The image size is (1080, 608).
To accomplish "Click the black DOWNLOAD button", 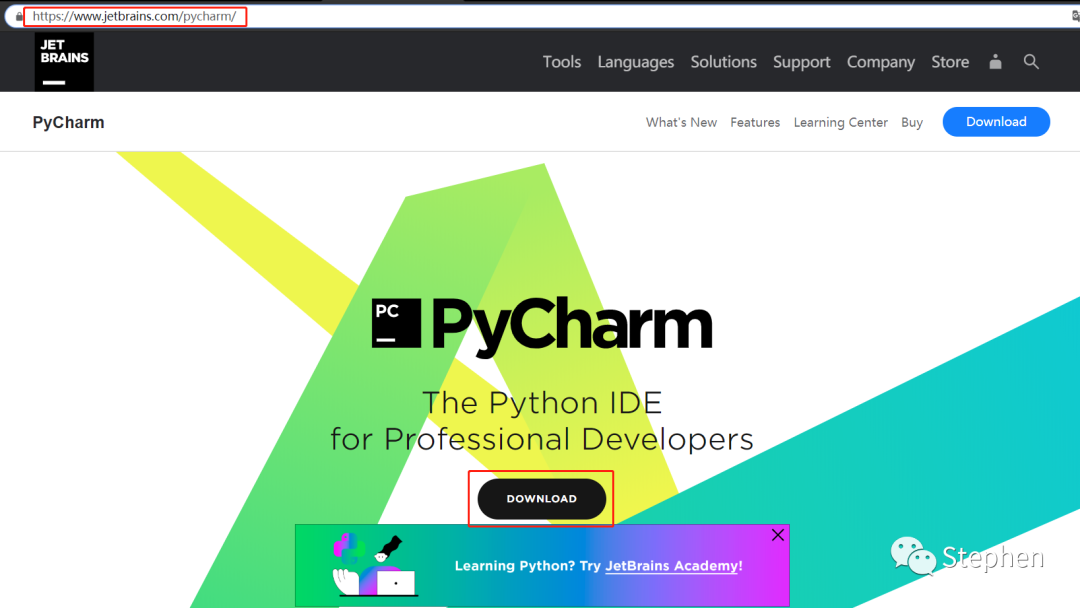I will (x=541, y=499).
